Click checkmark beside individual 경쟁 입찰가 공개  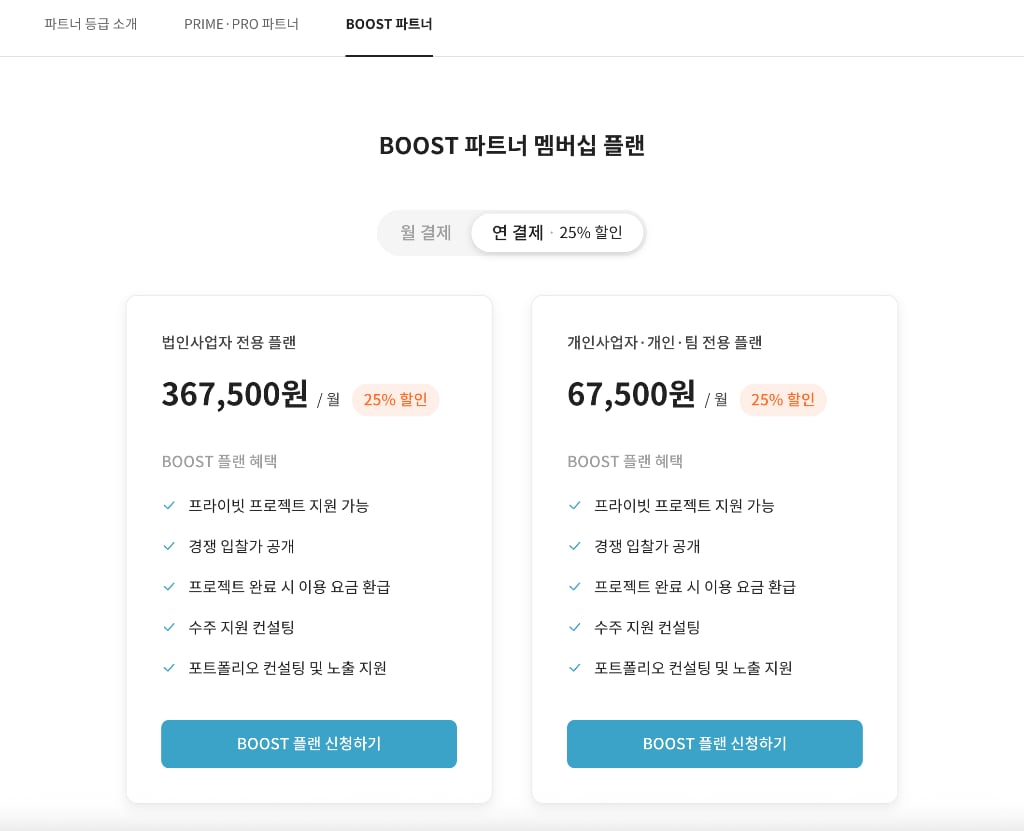click(x=575, y=546)
